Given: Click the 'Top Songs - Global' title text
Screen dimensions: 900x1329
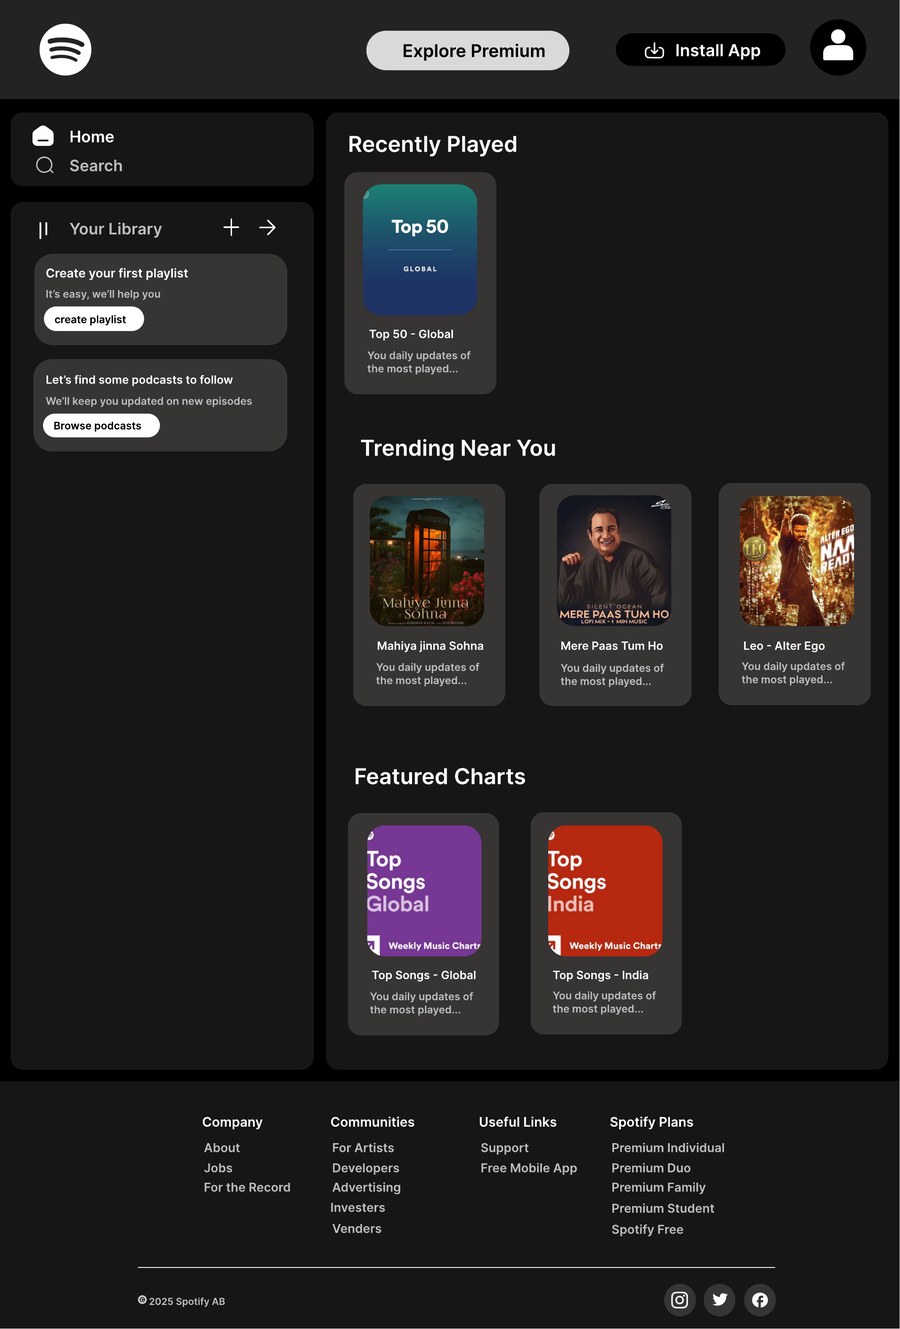Looking at the screenshot, I should 424,975.
